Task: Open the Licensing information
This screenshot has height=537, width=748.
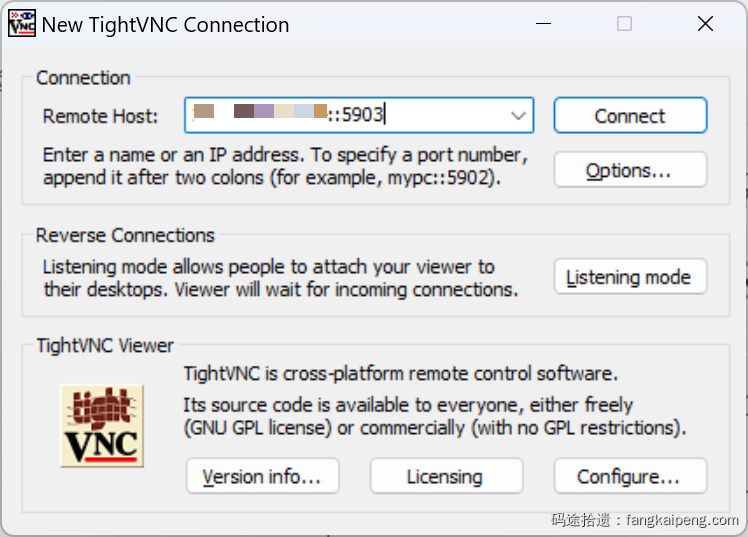Action: point(446,477)
